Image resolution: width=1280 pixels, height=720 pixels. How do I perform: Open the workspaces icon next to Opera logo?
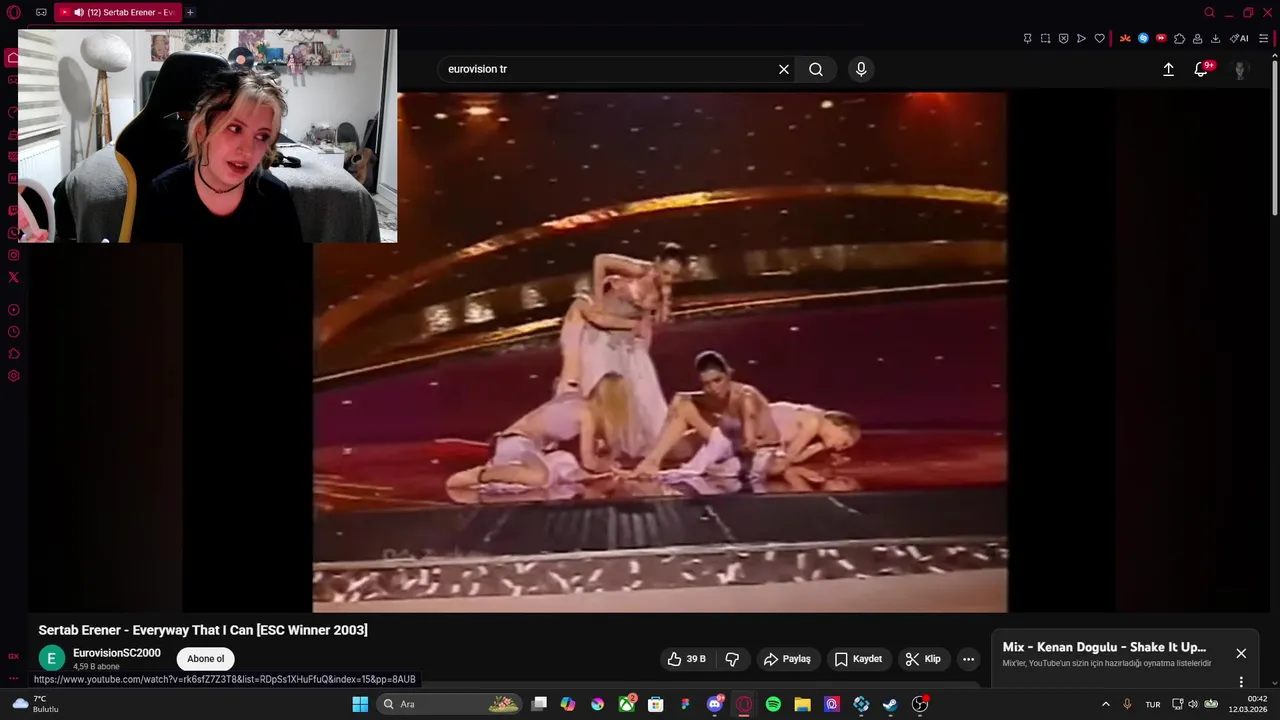[x=41, y=12]
